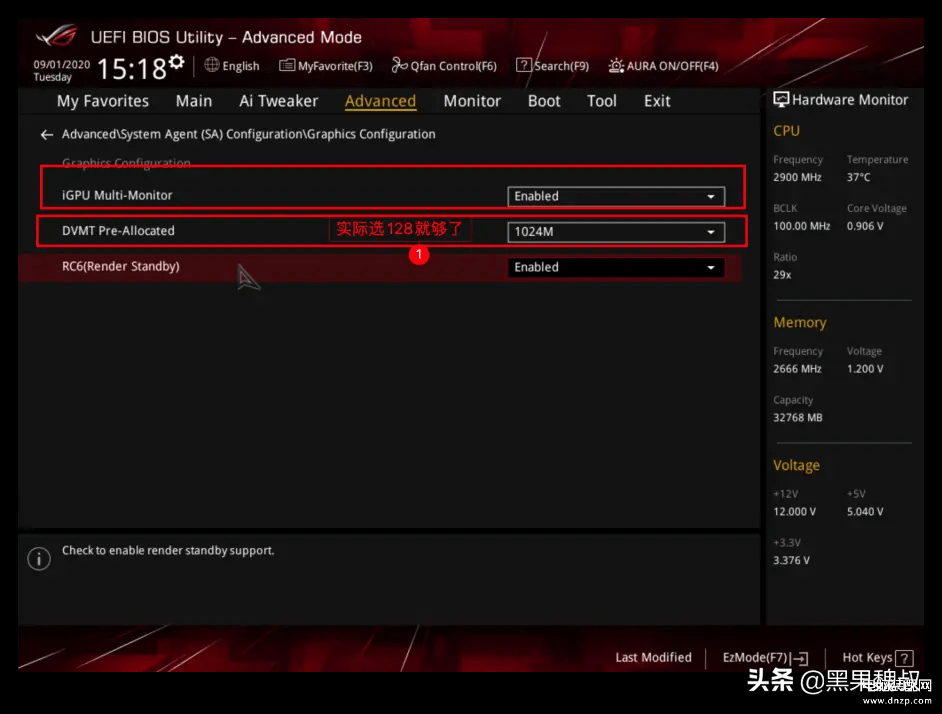
Task: Switch to the Tool tab
Action: 602,101
